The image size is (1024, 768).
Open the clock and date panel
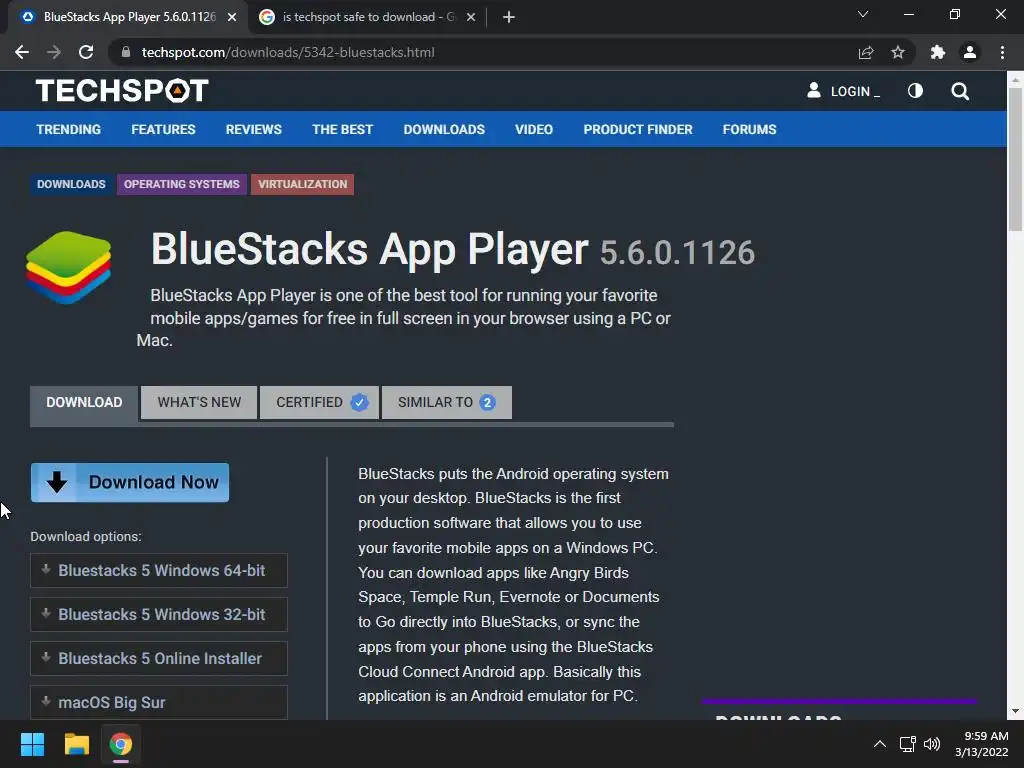coord(982,744)
